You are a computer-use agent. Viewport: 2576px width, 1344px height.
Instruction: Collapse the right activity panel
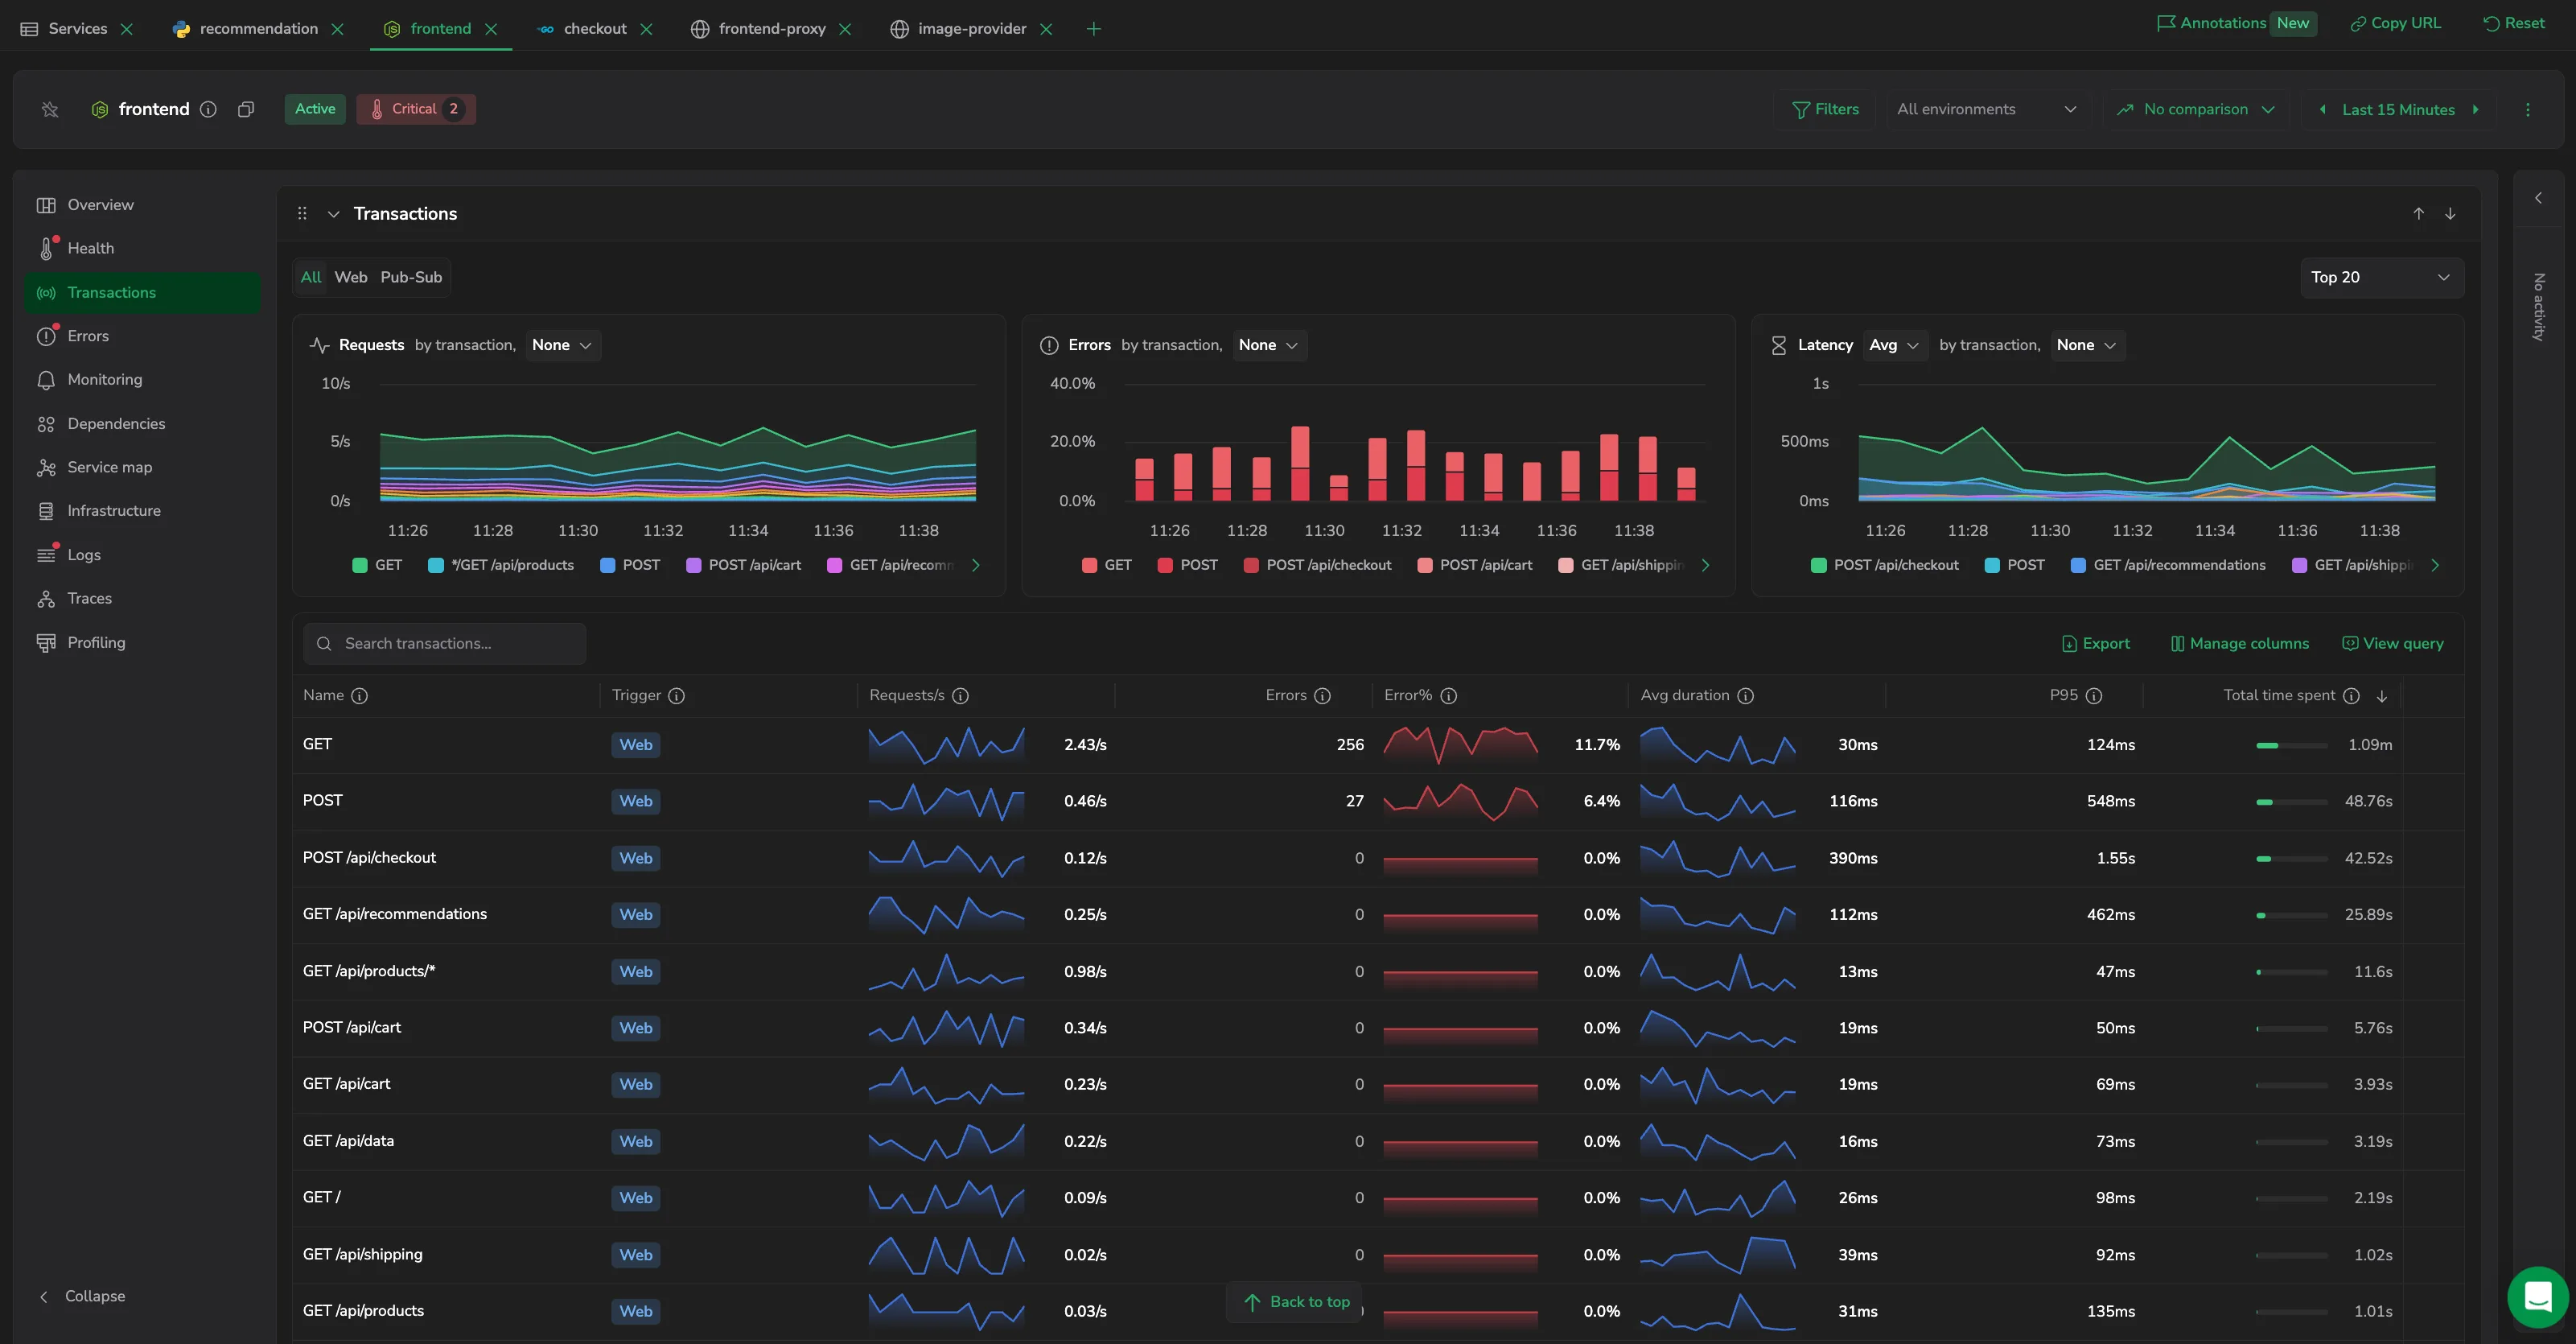coord(2538,198)
